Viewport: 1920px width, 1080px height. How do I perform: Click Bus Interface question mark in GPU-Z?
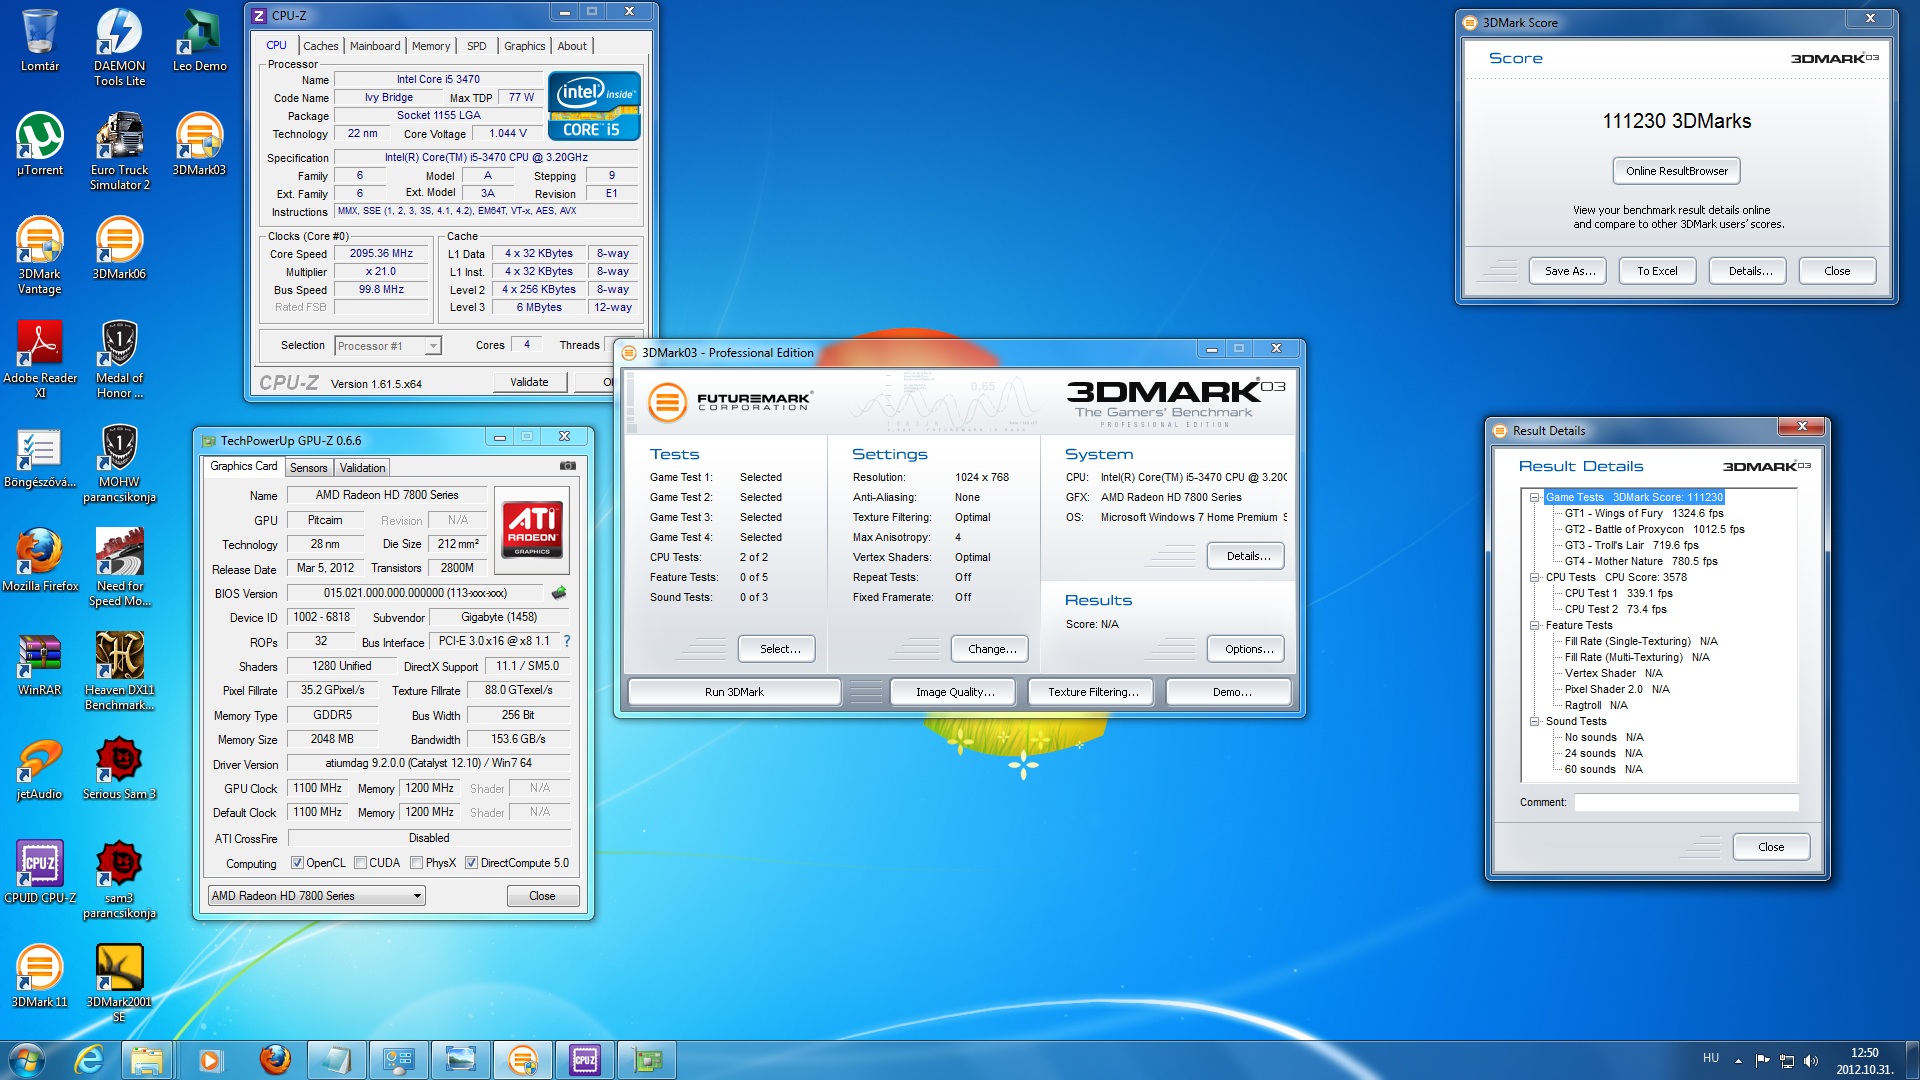pos(566,641)
